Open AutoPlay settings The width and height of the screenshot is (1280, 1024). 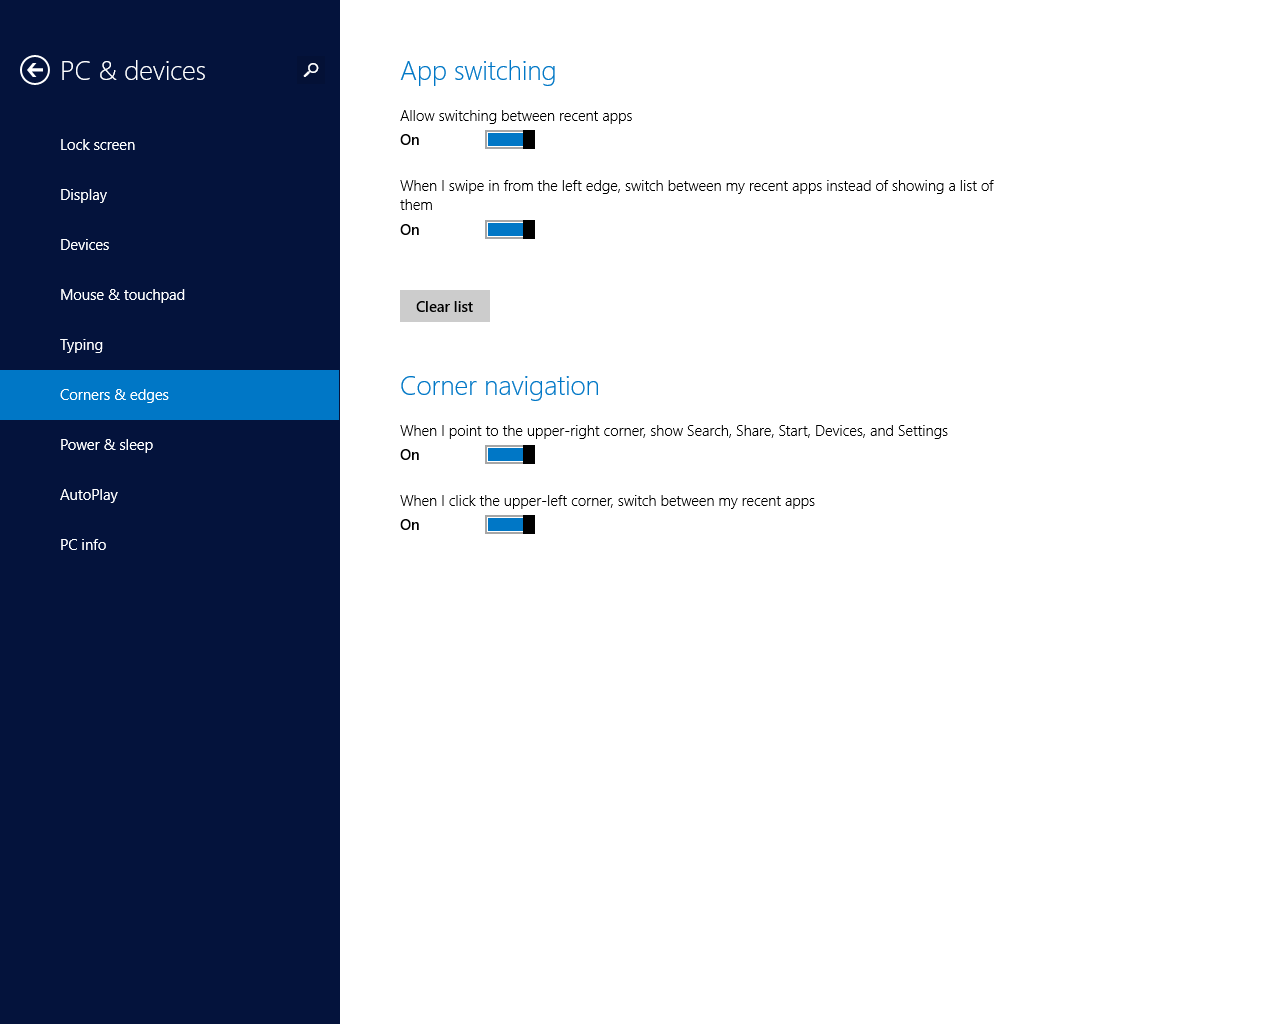(x=88, y=494)
